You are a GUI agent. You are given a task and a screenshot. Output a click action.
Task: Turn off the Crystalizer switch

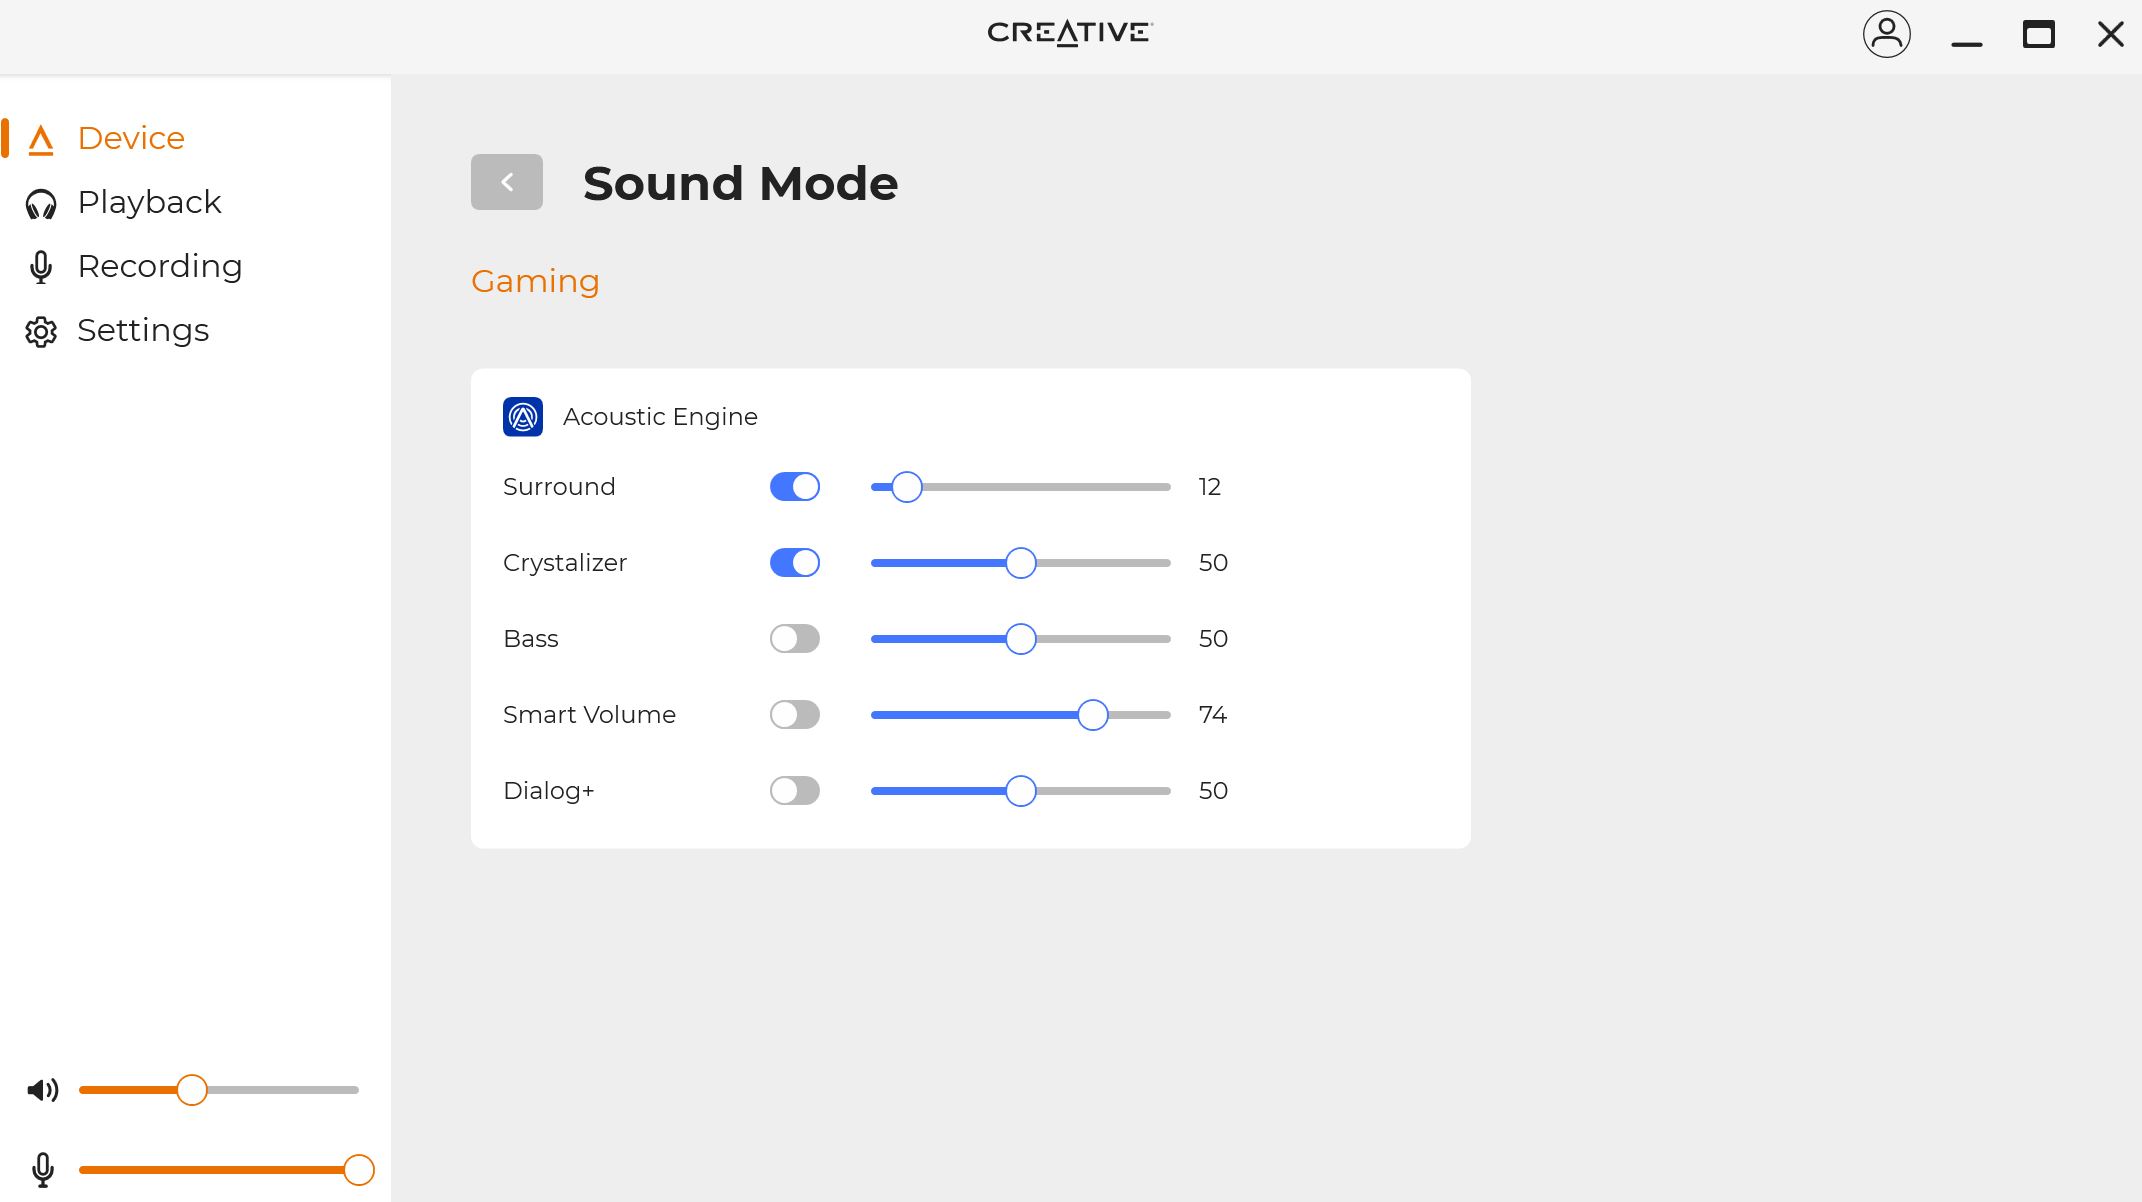pos(795,563)
